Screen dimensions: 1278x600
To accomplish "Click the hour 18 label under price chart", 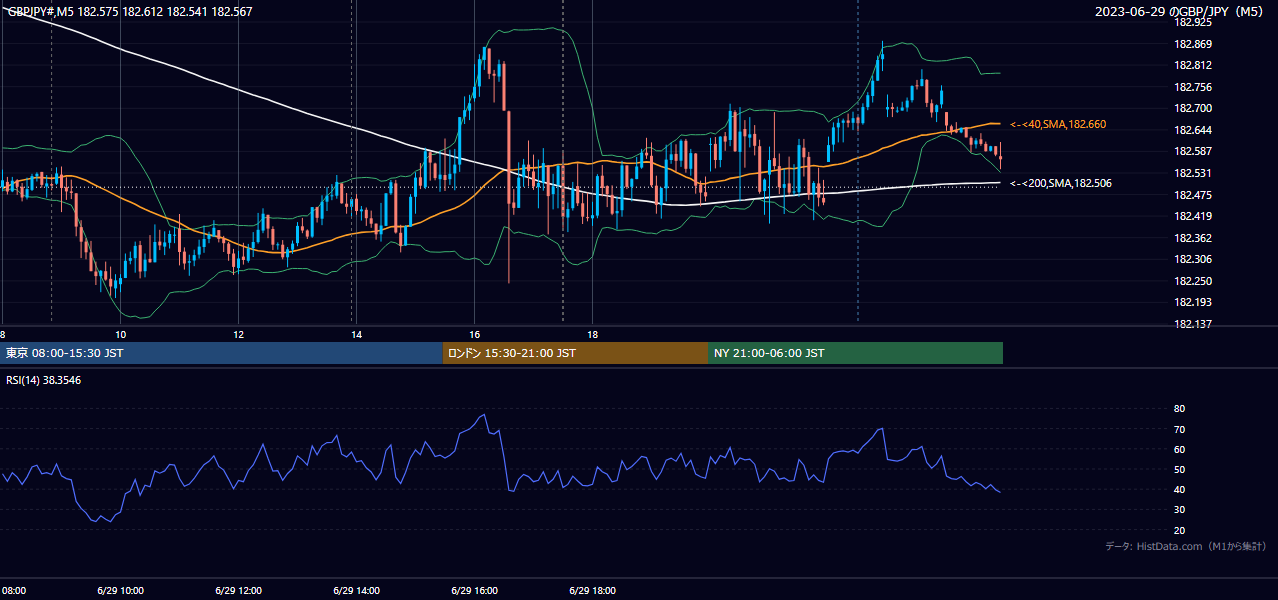I will coord(592,334).
